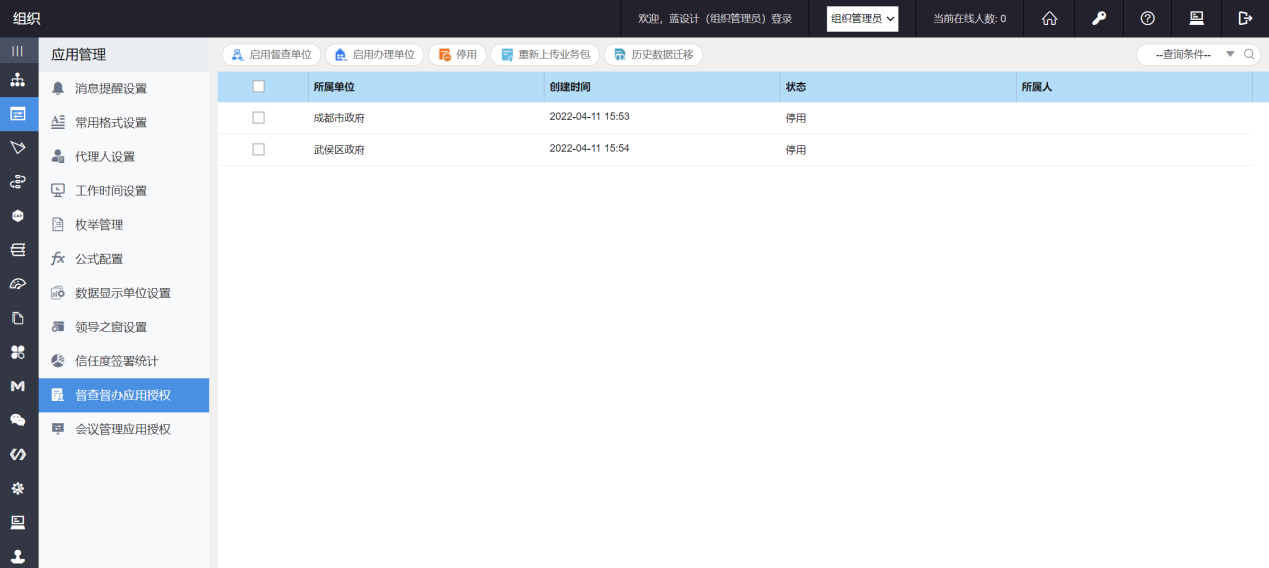The width and height of the screenshot is (1269, 568).
Task: Click the 启用督查单位 button
Action: click(x=271, y=55)
